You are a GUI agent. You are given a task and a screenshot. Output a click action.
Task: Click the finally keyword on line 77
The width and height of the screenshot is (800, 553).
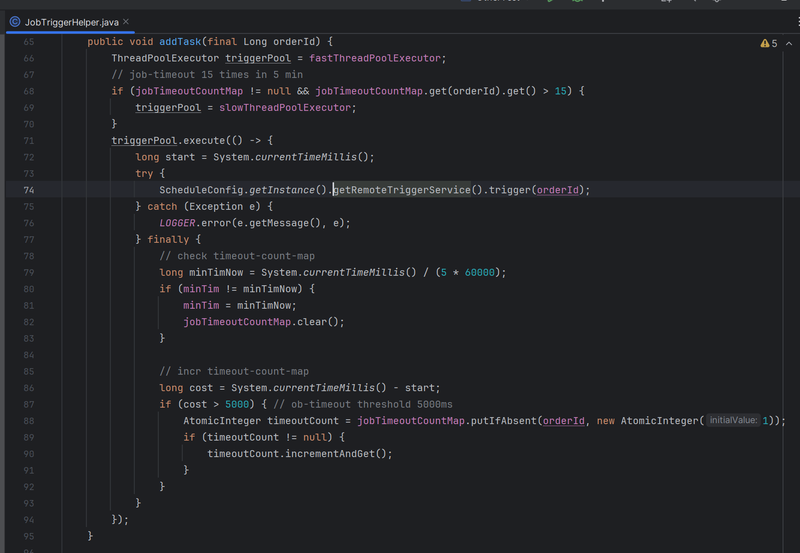(168, 239)
